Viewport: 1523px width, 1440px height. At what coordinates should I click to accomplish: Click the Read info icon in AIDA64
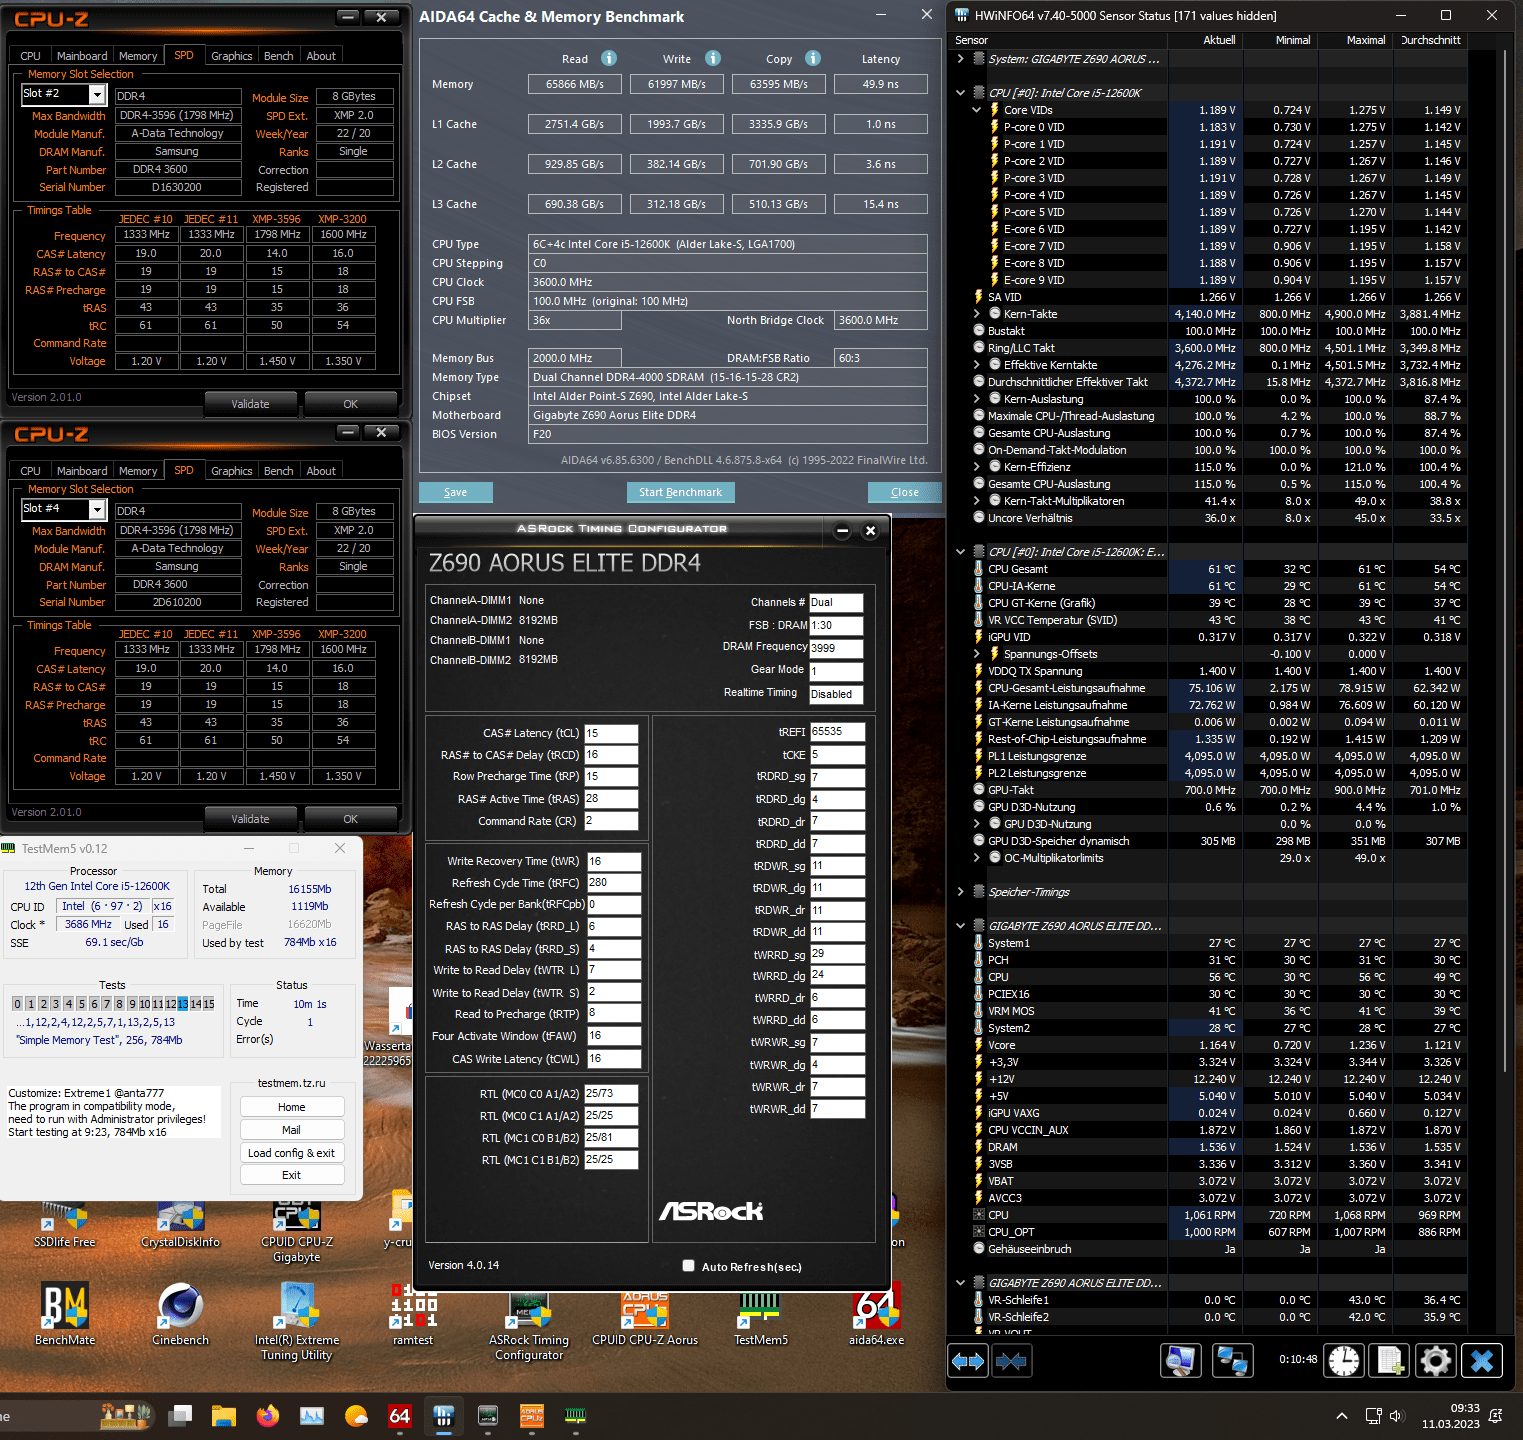[609, 58]
